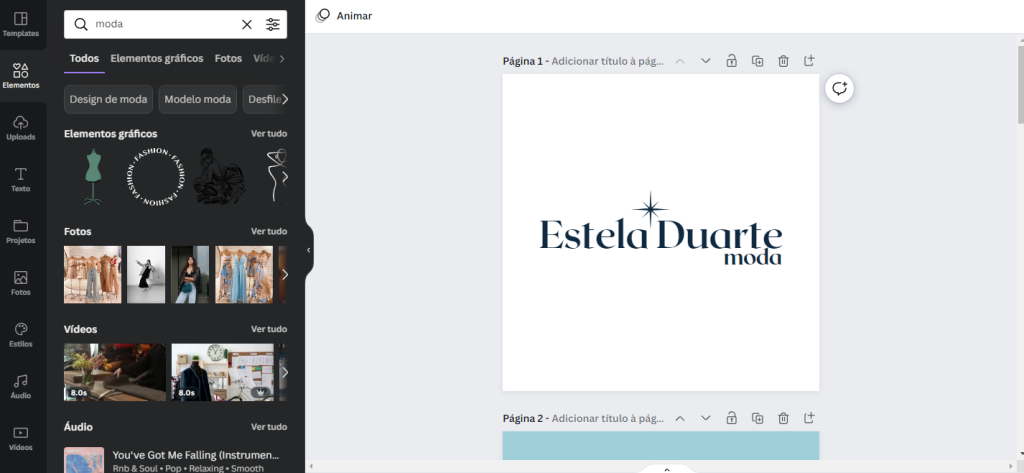Open the Áudio sidebar panel
The image size is (1024, 473).
pos(21,386)
